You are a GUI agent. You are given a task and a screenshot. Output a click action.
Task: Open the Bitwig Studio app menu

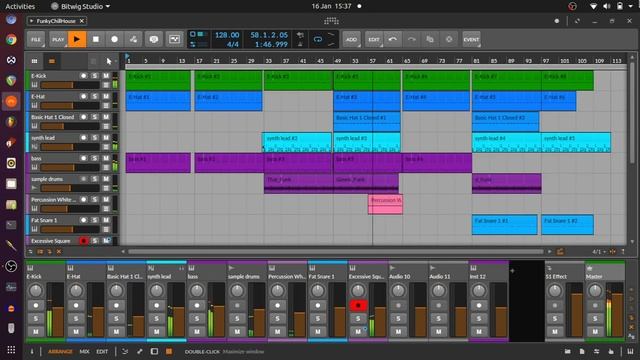(80, 6)
